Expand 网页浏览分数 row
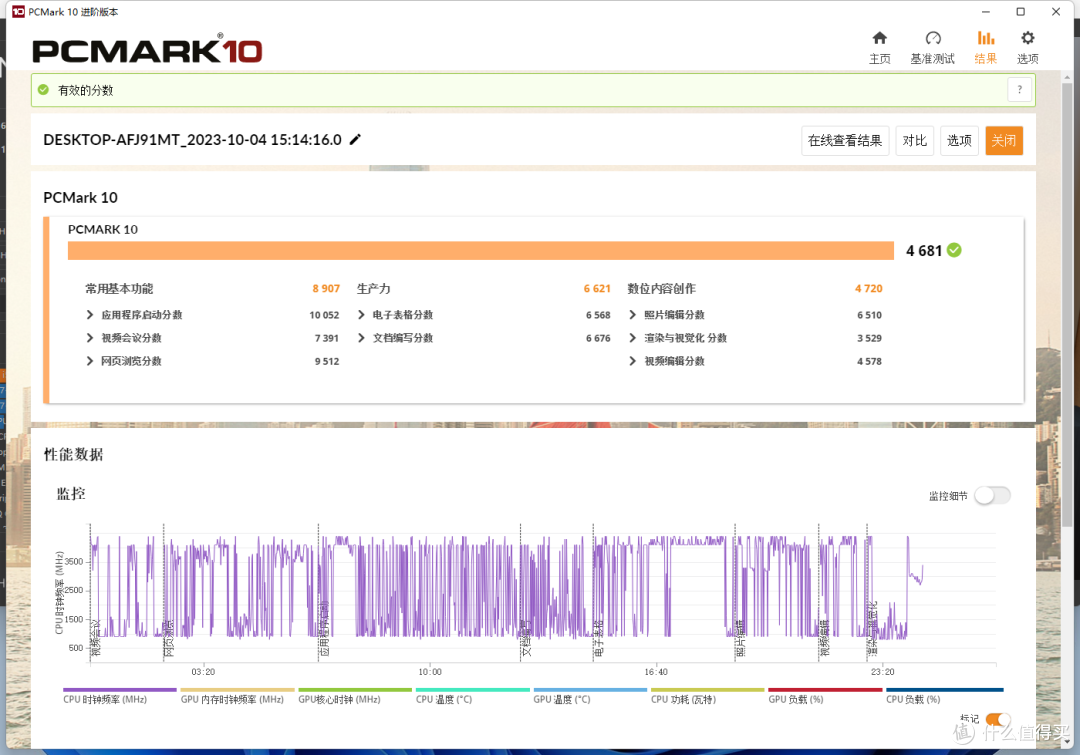This screenshot has width=1080, height=755. [90, 361]
